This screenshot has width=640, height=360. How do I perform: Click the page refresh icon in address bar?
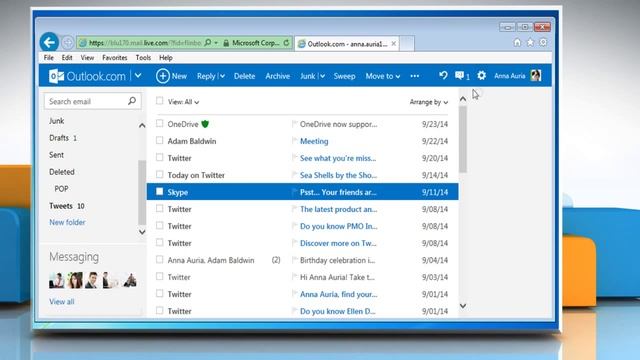coord(287,42)
